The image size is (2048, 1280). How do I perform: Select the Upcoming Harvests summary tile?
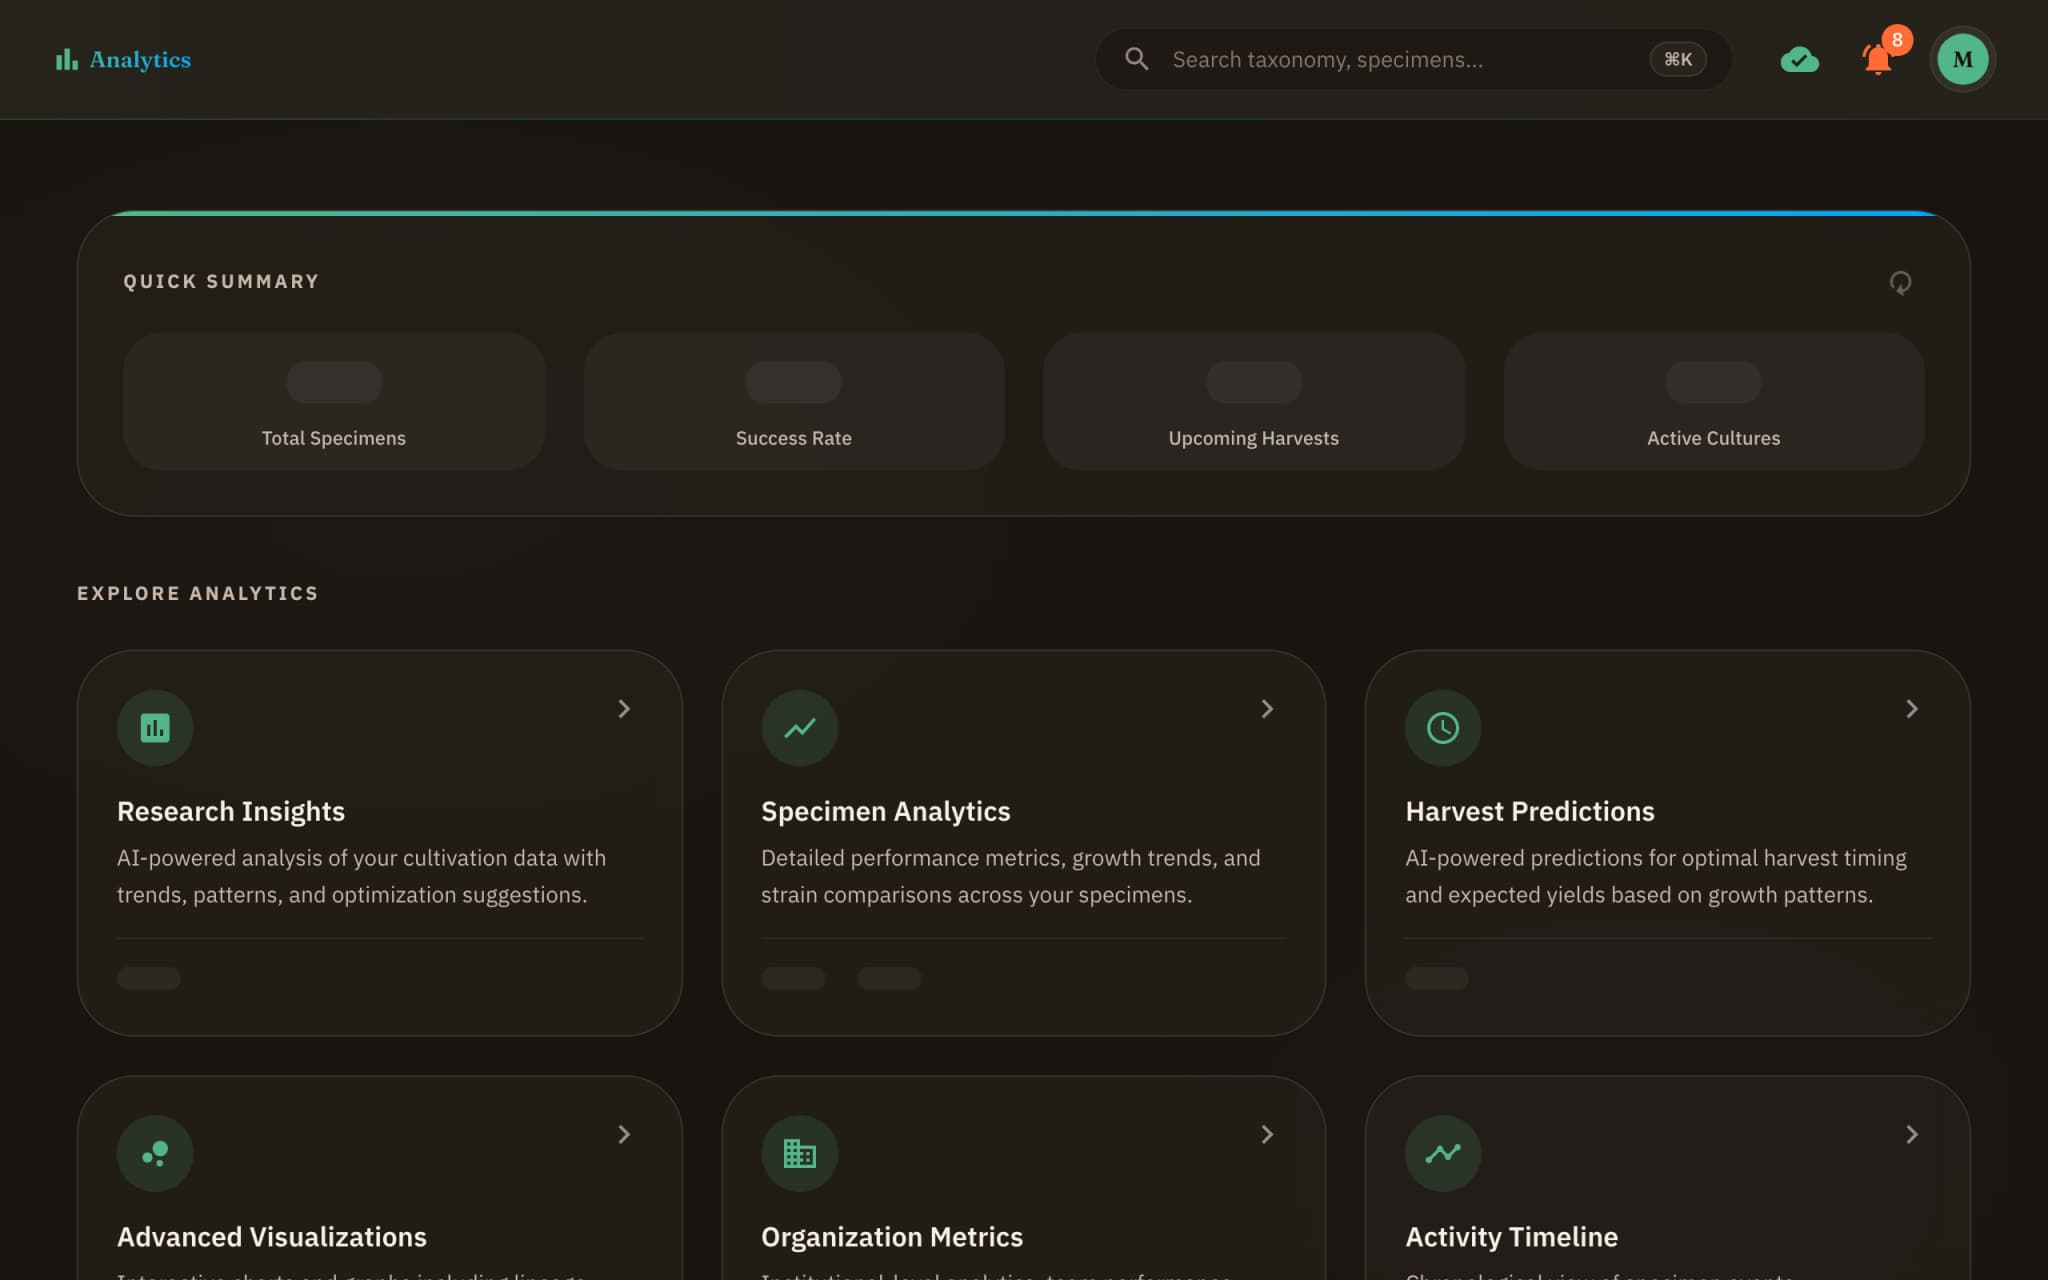(1254, 402)
